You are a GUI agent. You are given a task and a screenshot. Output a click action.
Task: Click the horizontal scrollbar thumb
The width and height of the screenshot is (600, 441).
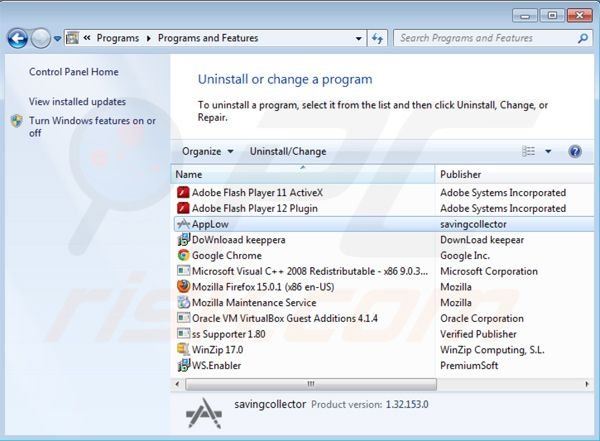pyautogui.click(x=311, y=384)
